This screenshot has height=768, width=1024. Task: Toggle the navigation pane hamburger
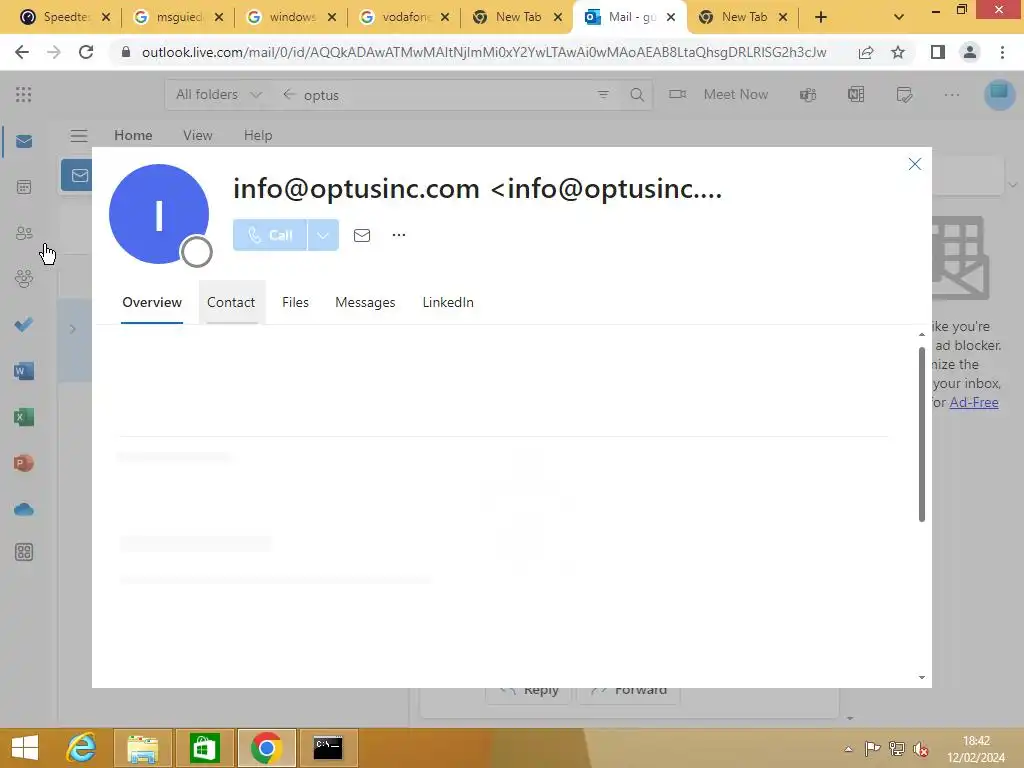pyautogui.click(x=79, y=136)
